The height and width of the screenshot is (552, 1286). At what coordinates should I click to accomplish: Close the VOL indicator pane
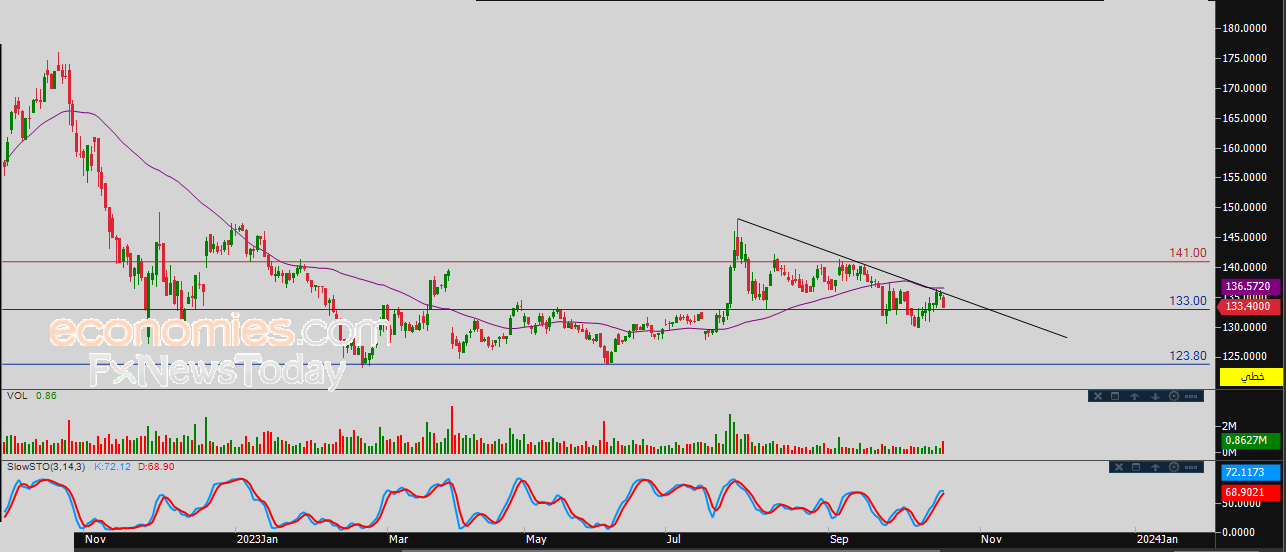(x=1098, y=396)
